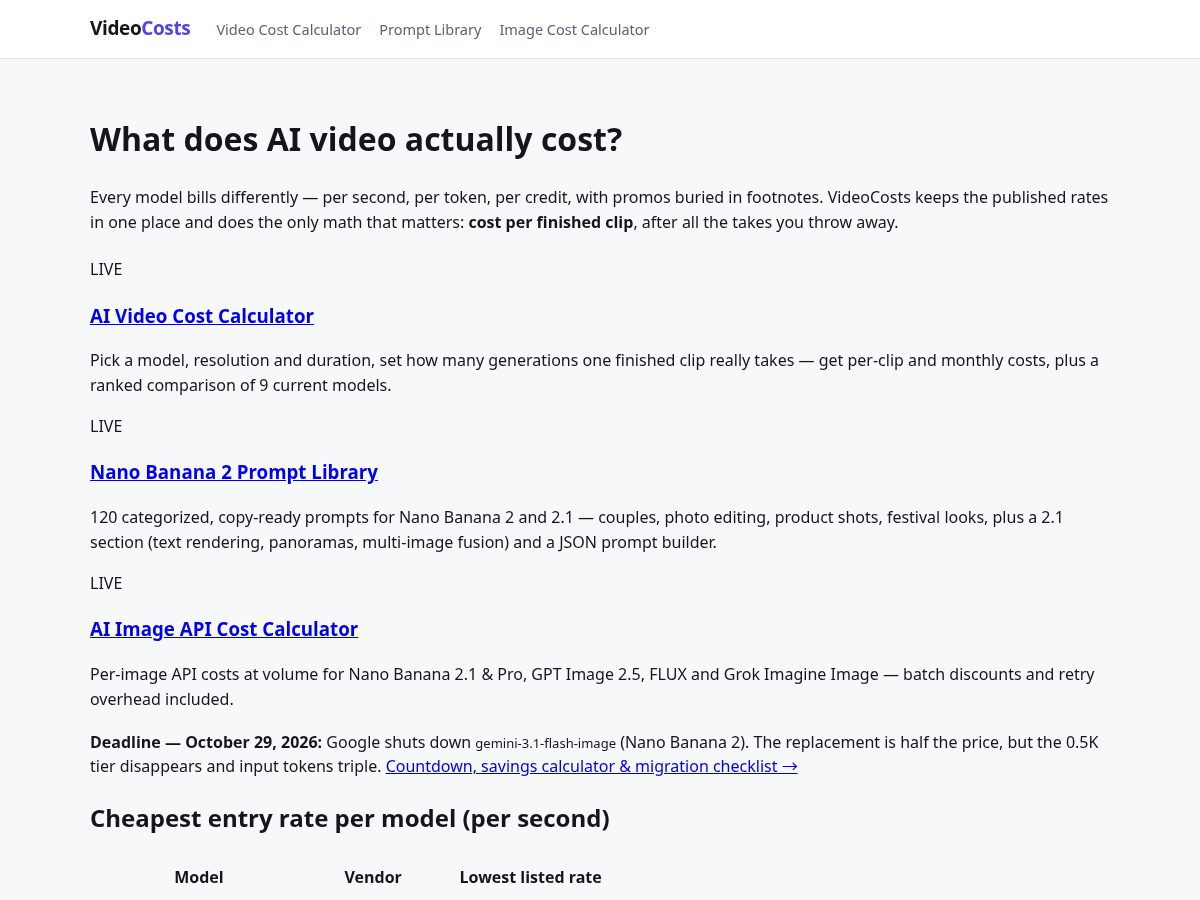The image size is (1200, 900).
Task: Open Image Cost Calculator nav item
Action: click(574, 30)
